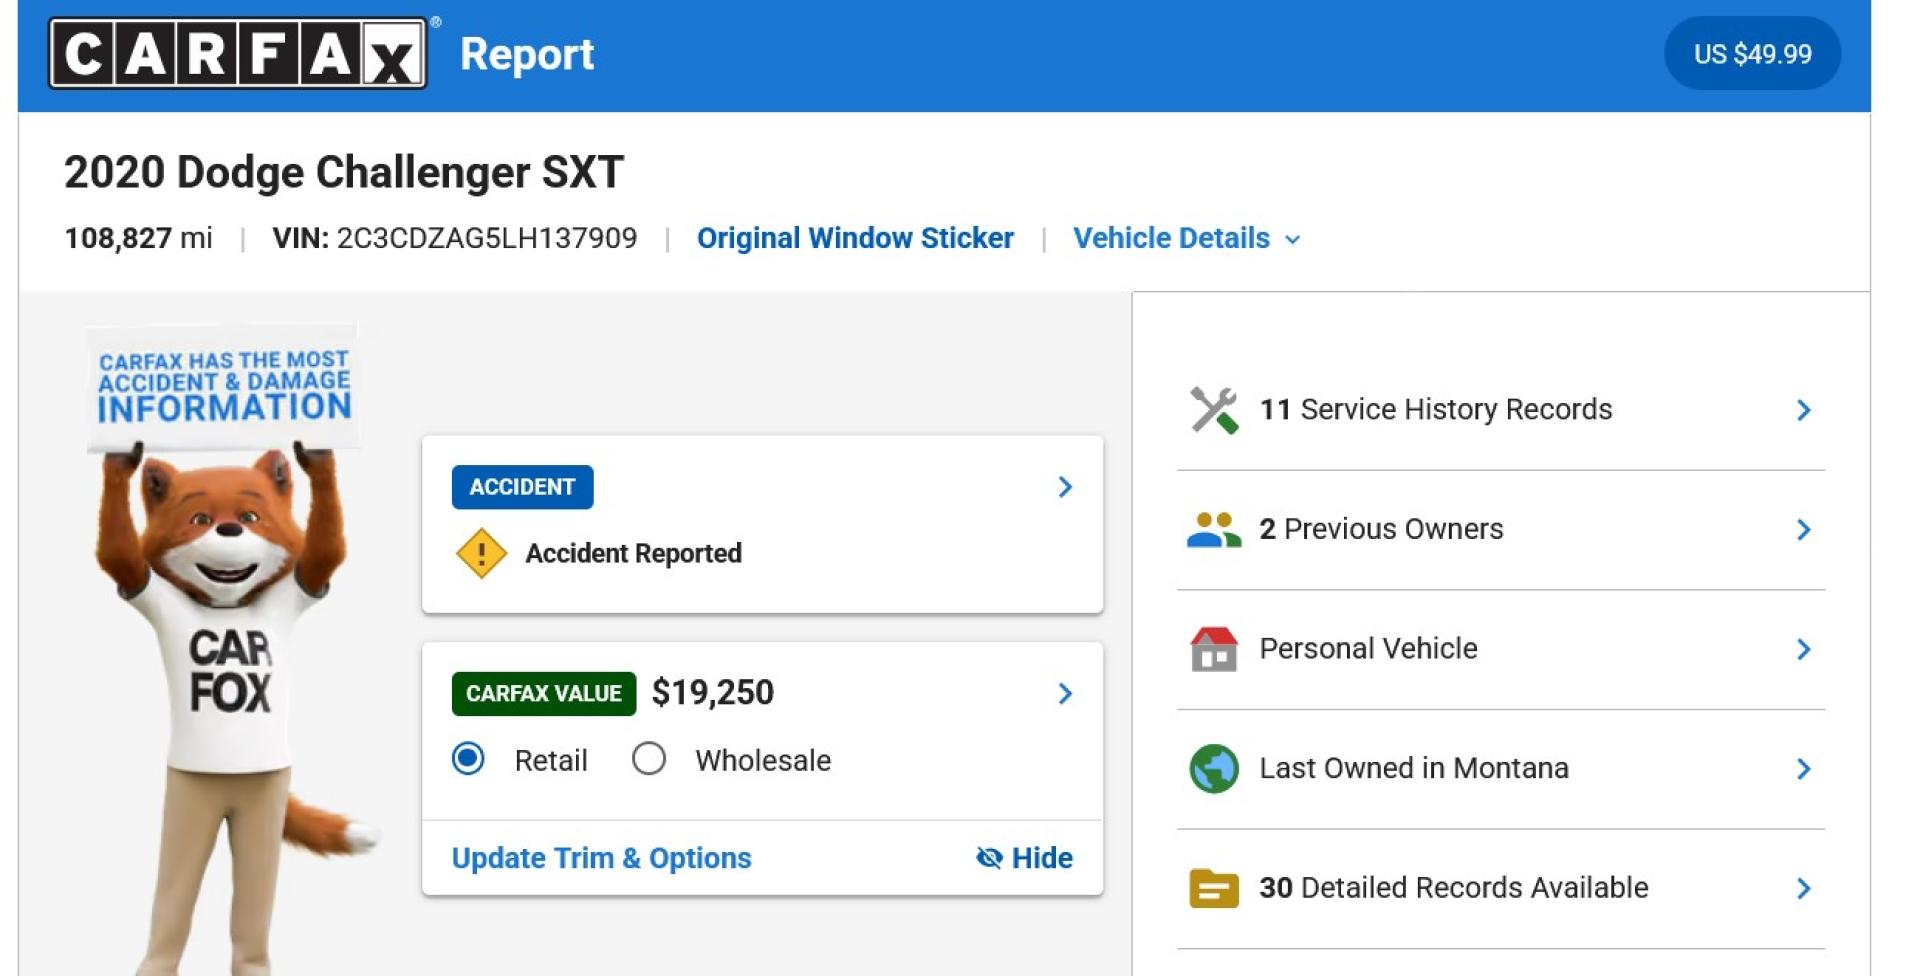Click the CARFAX VALUE badge
The height and width of the screenshot is (976, 1920).
click(x=544, y=693)
